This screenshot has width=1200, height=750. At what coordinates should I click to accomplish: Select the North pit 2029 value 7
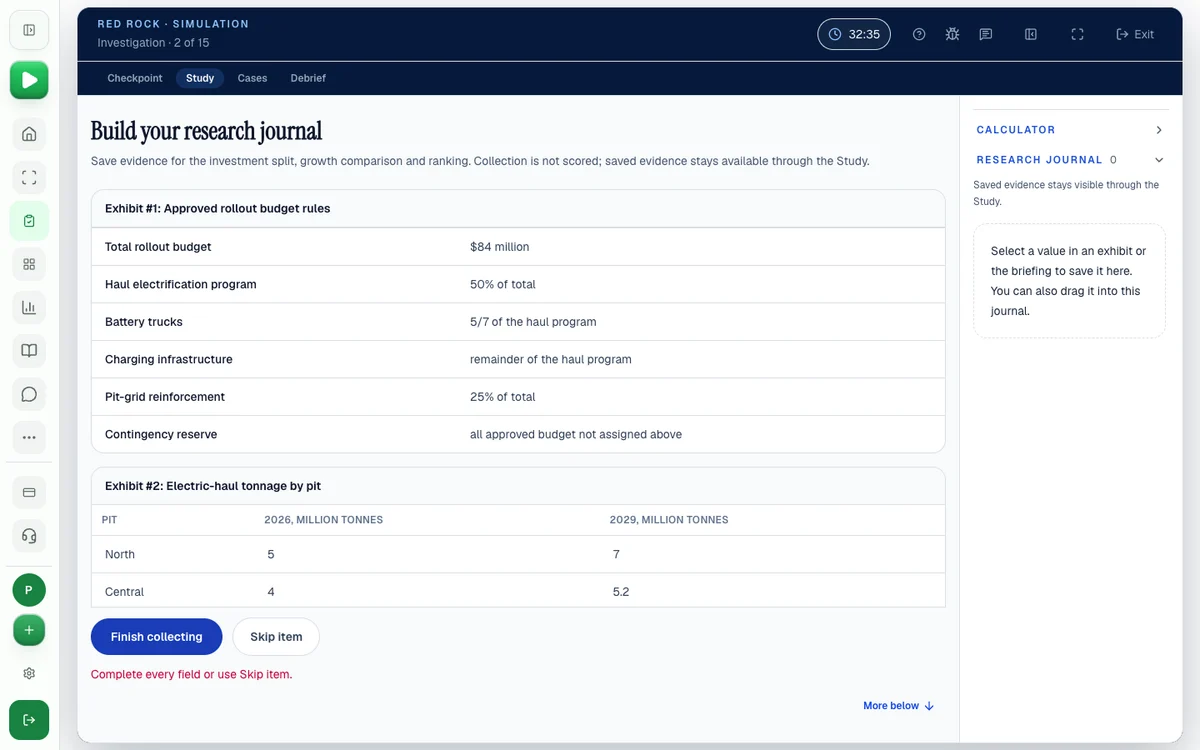pyautogui.click(x=617, y=554)
